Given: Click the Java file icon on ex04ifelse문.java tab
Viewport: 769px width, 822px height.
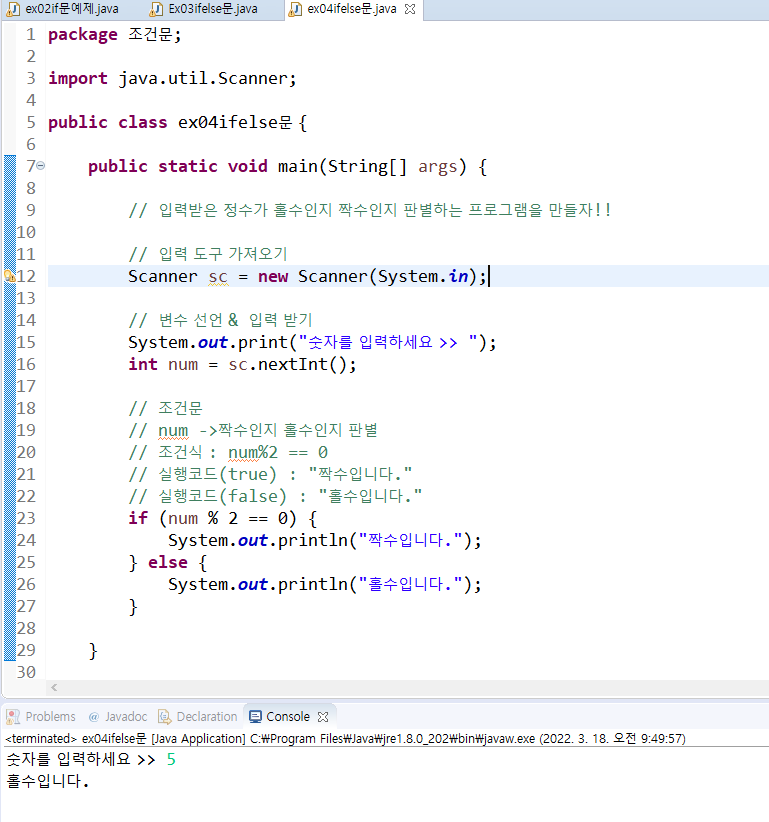Looking at the screenshot, I should (x=295, y=9).
